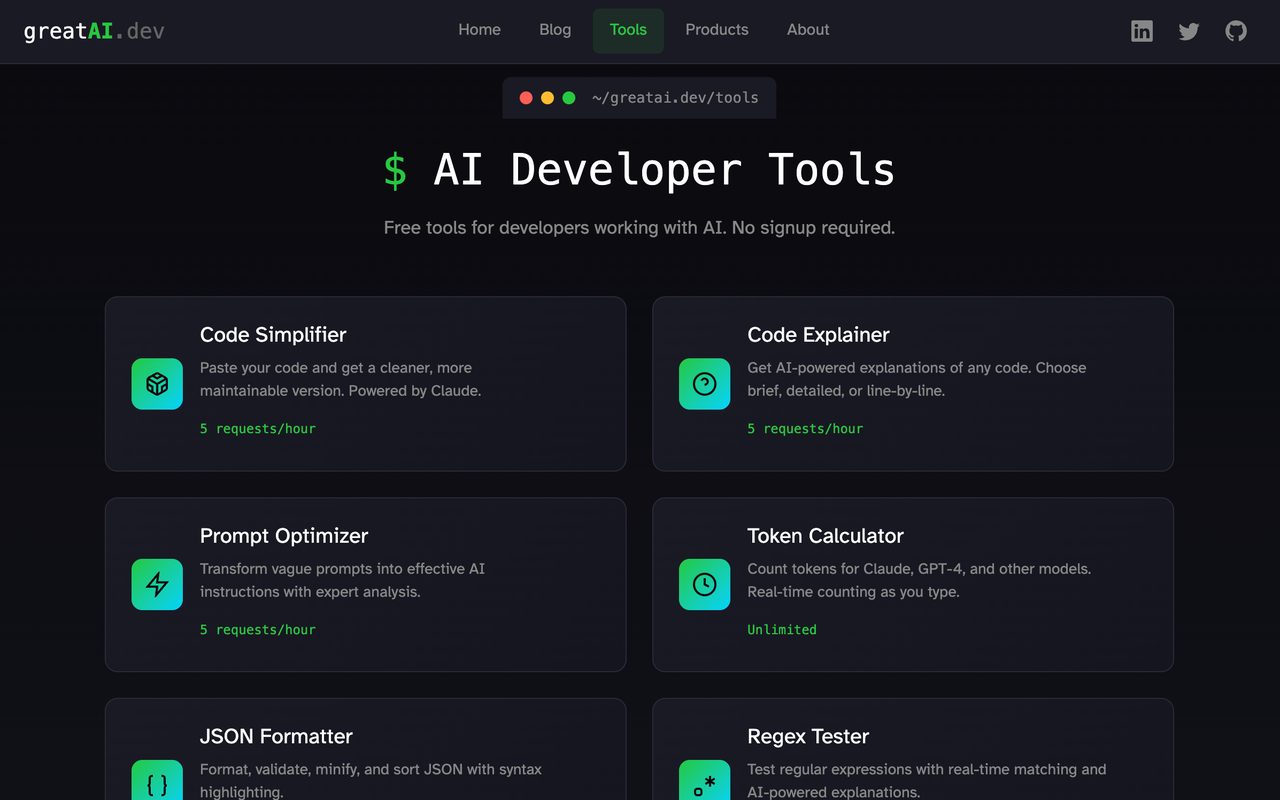Viewport: 1280px width, 800px height.
Task: Click the yellow dot in terminal tab
Action: click(547, 98)
